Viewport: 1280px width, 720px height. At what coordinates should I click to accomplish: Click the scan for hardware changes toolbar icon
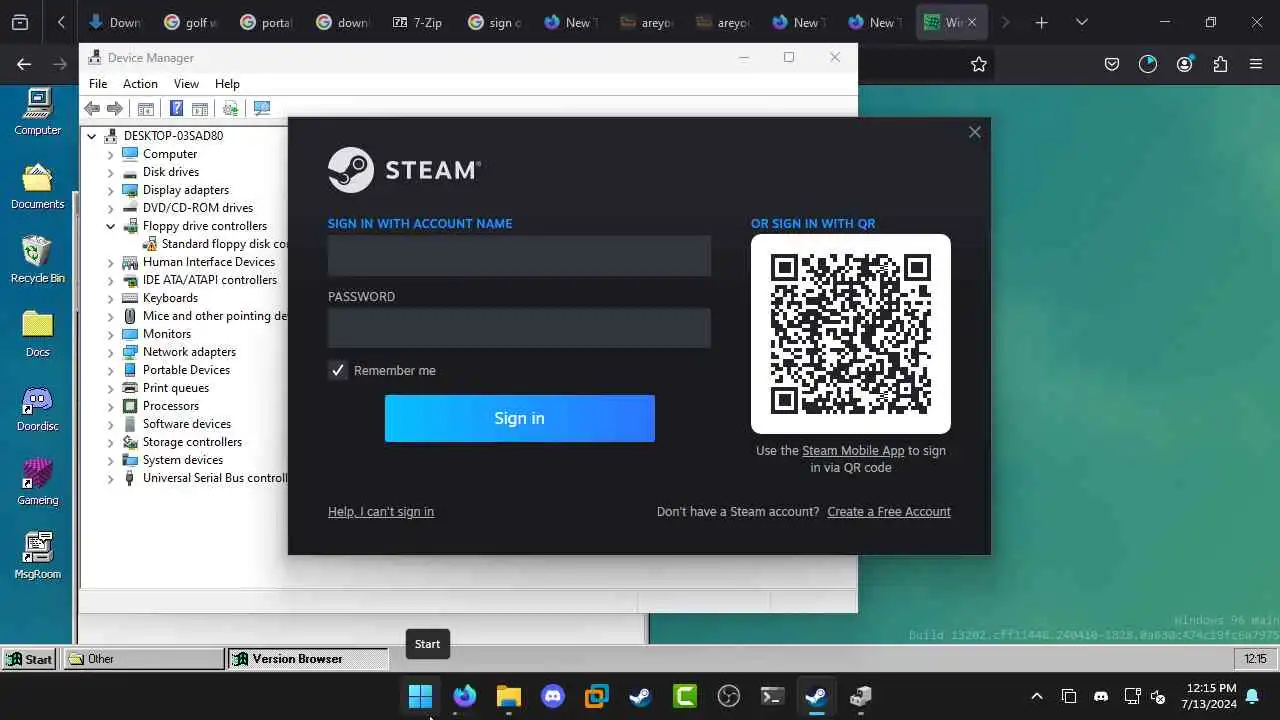230,108
